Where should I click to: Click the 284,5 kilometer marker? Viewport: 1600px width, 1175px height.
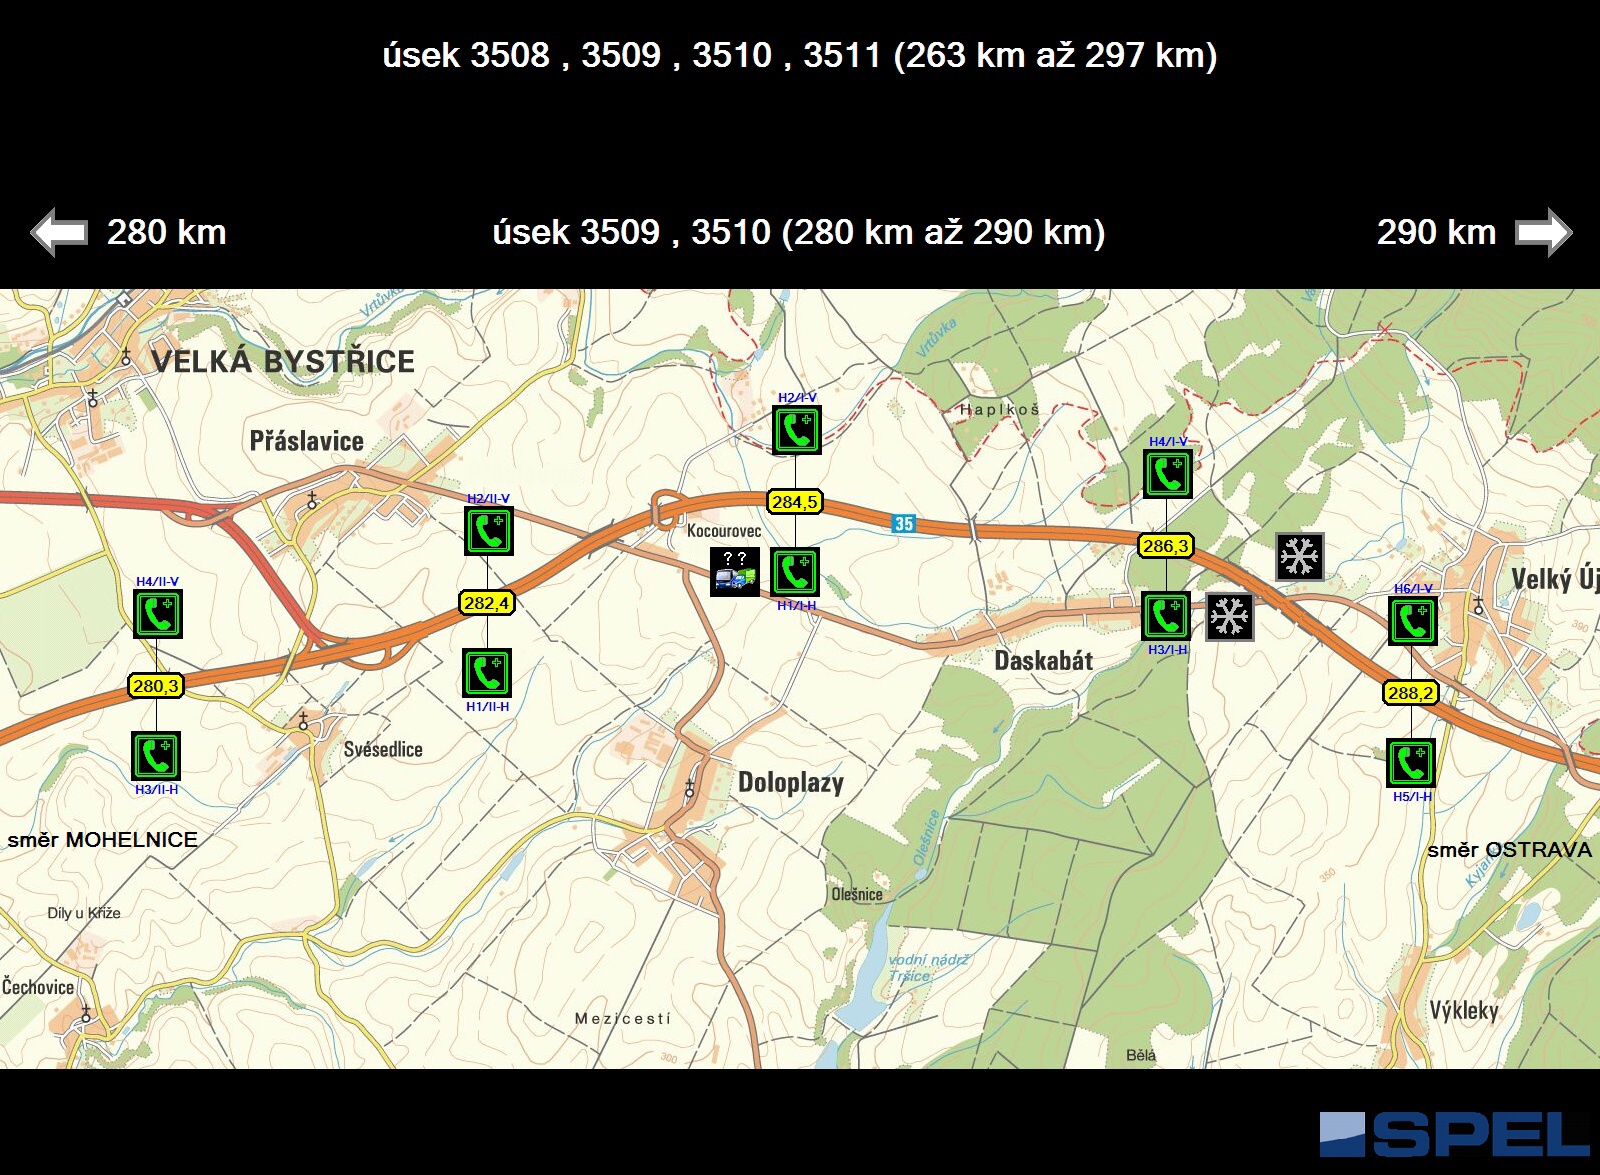(x=795, y=502)
